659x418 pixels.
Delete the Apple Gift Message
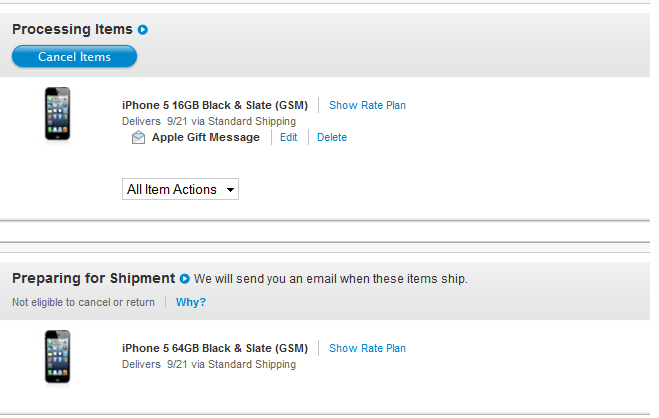[332, 137]
